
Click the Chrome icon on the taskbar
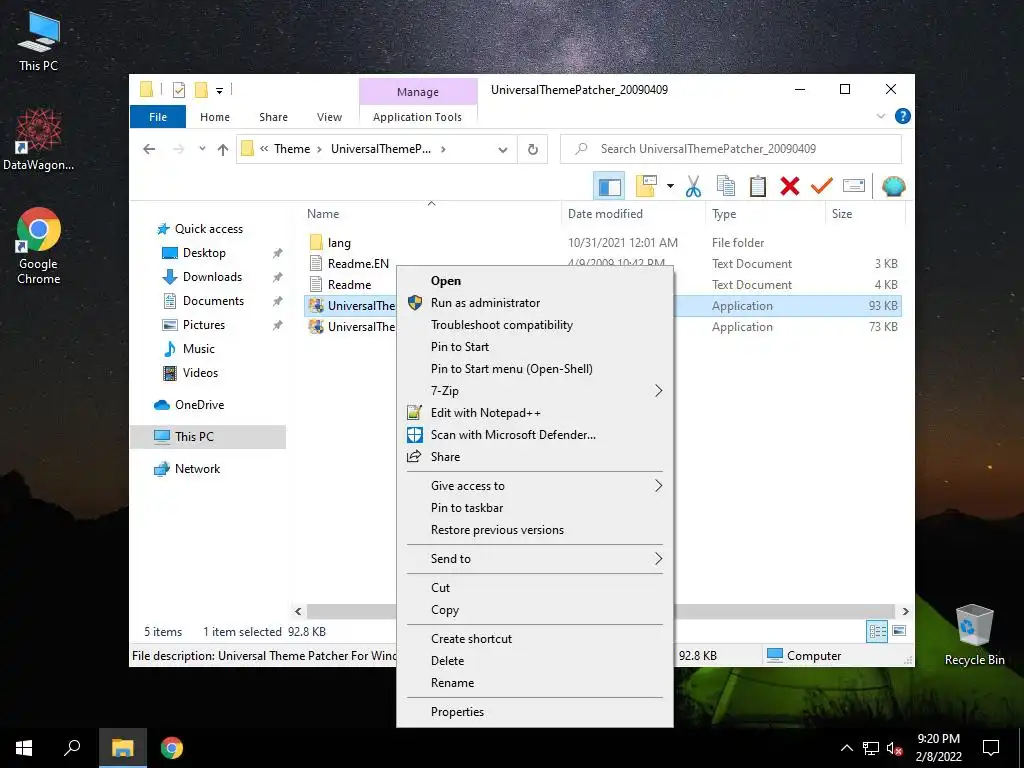172,748
